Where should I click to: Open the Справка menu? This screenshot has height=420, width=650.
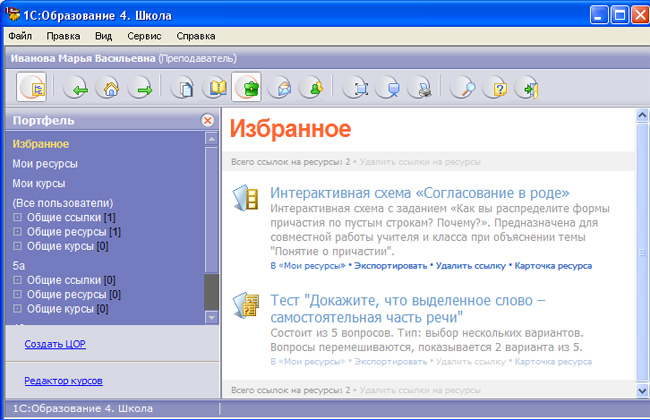coord(196,36)
